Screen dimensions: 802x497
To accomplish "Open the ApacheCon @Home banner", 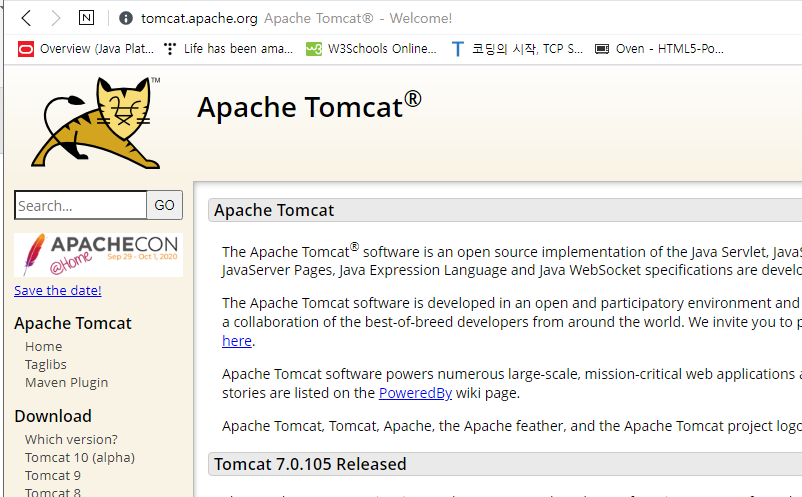I will click(x=98, y=255).
